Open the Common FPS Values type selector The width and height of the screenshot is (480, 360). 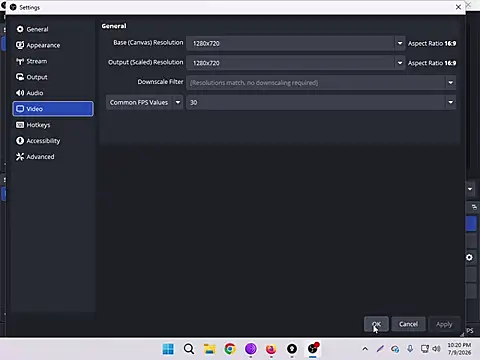pyautogui.click(x=144, y=102)
